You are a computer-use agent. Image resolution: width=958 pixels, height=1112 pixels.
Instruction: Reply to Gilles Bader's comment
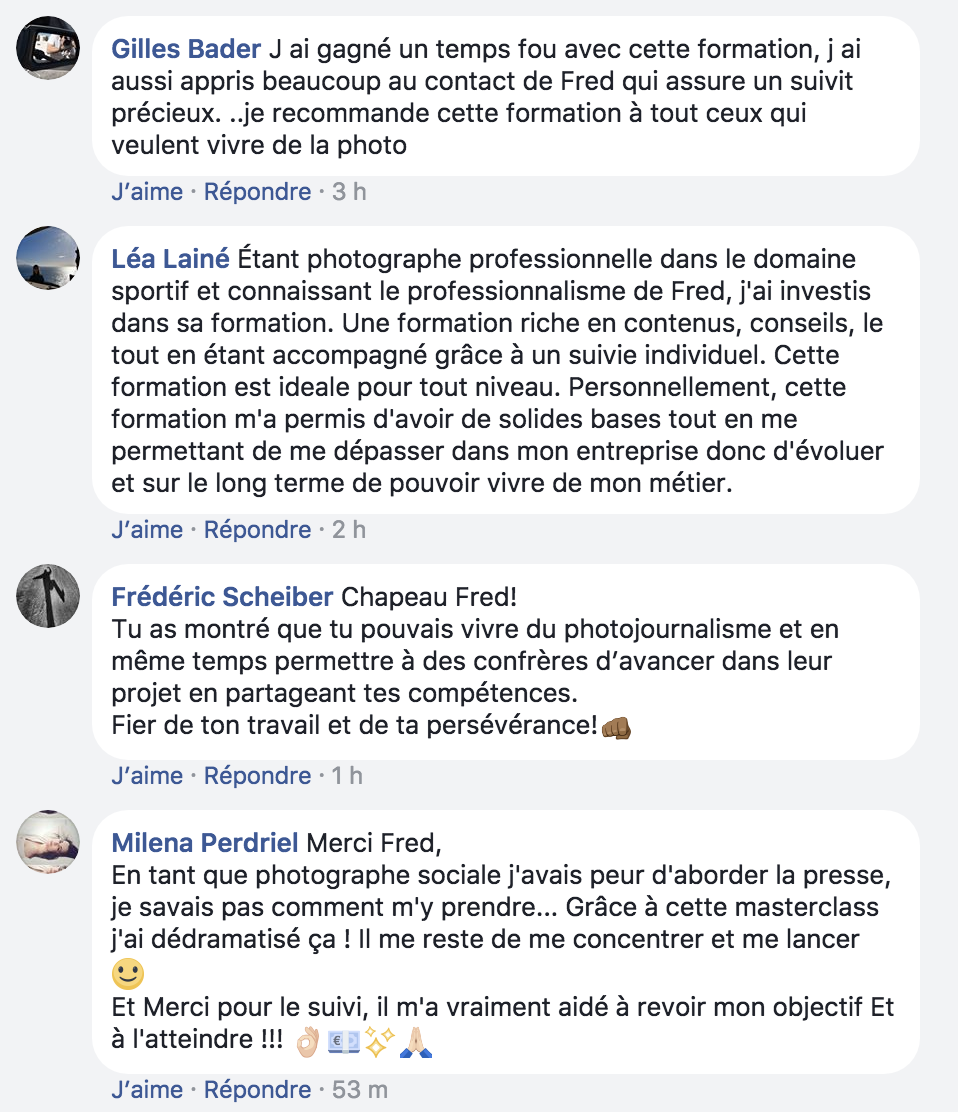(258, 191)
